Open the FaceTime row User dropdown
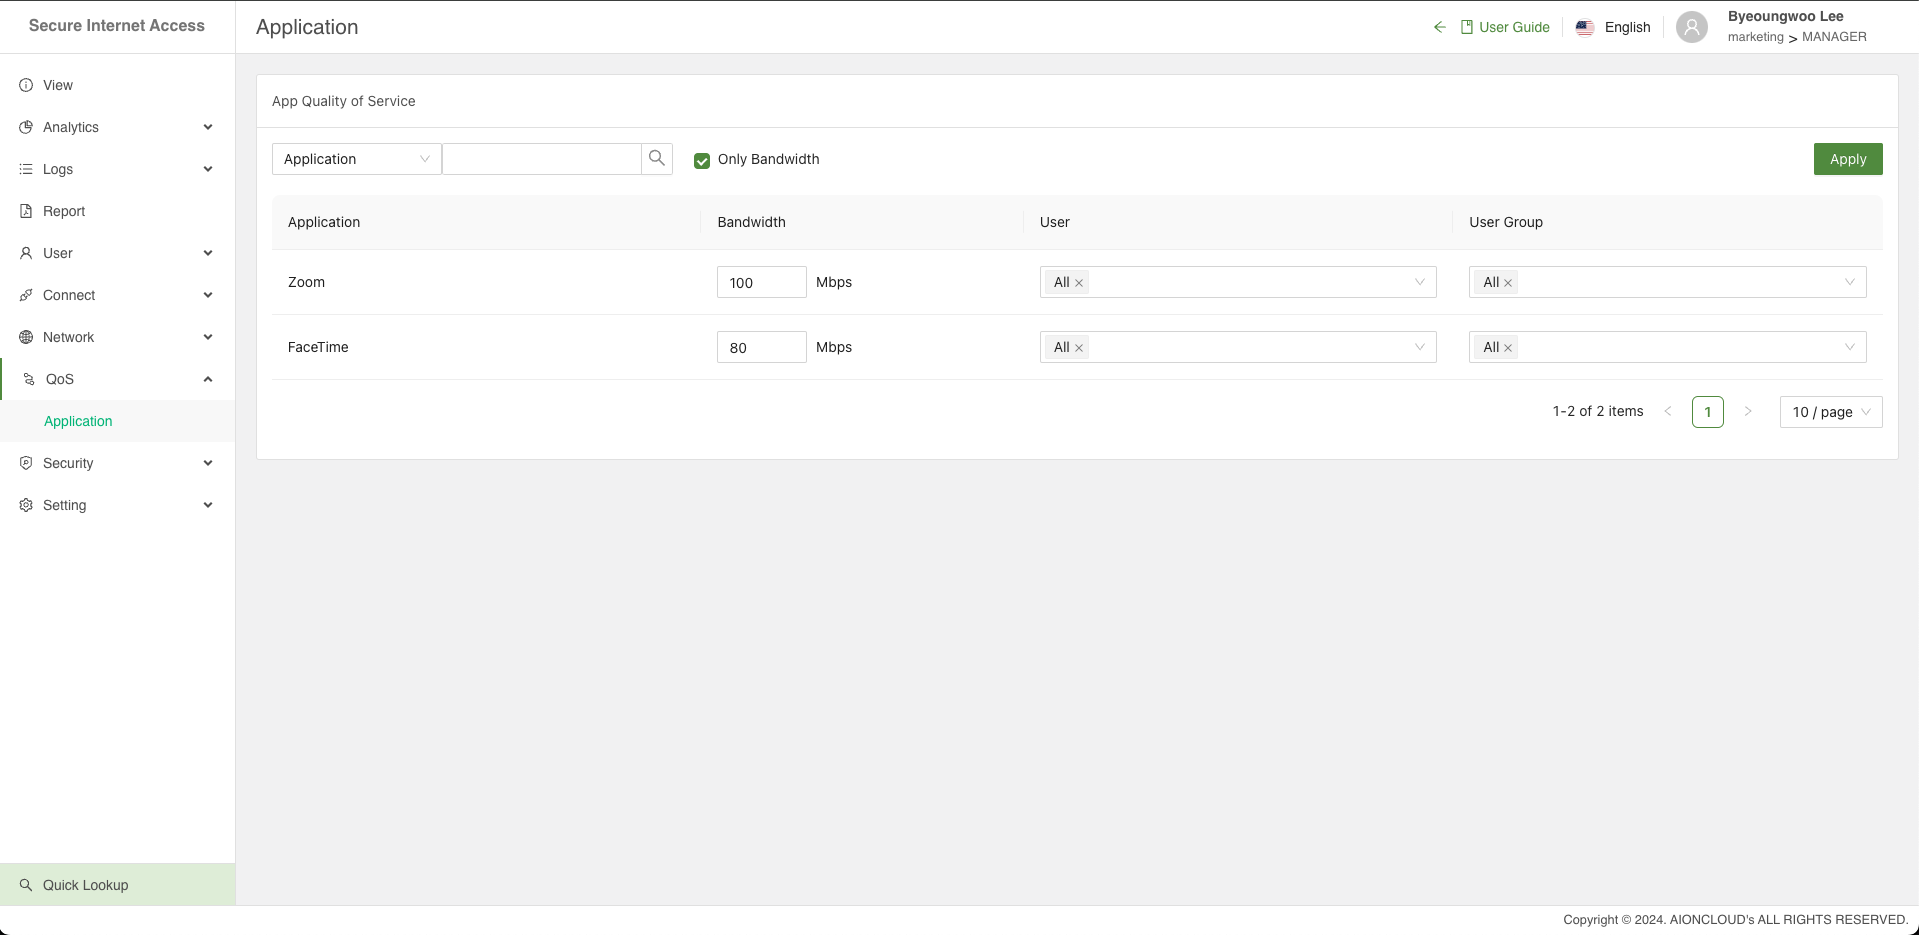The height and width of the screenshot is (935, 1919). [x=1238, y=347]
